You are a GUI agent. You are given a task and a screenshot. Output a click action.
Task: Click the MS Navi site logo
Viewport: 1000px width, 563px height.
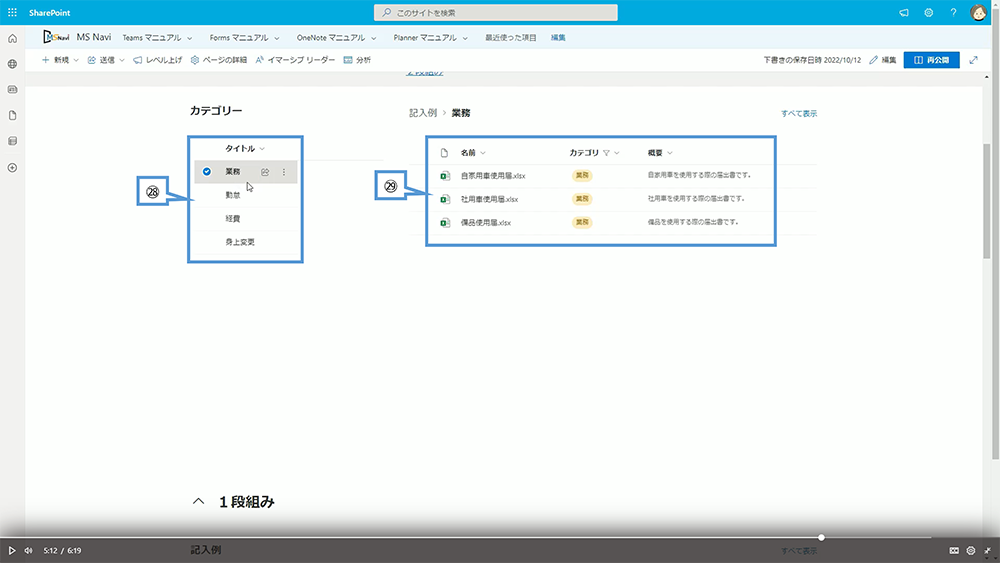click(56, 37)
